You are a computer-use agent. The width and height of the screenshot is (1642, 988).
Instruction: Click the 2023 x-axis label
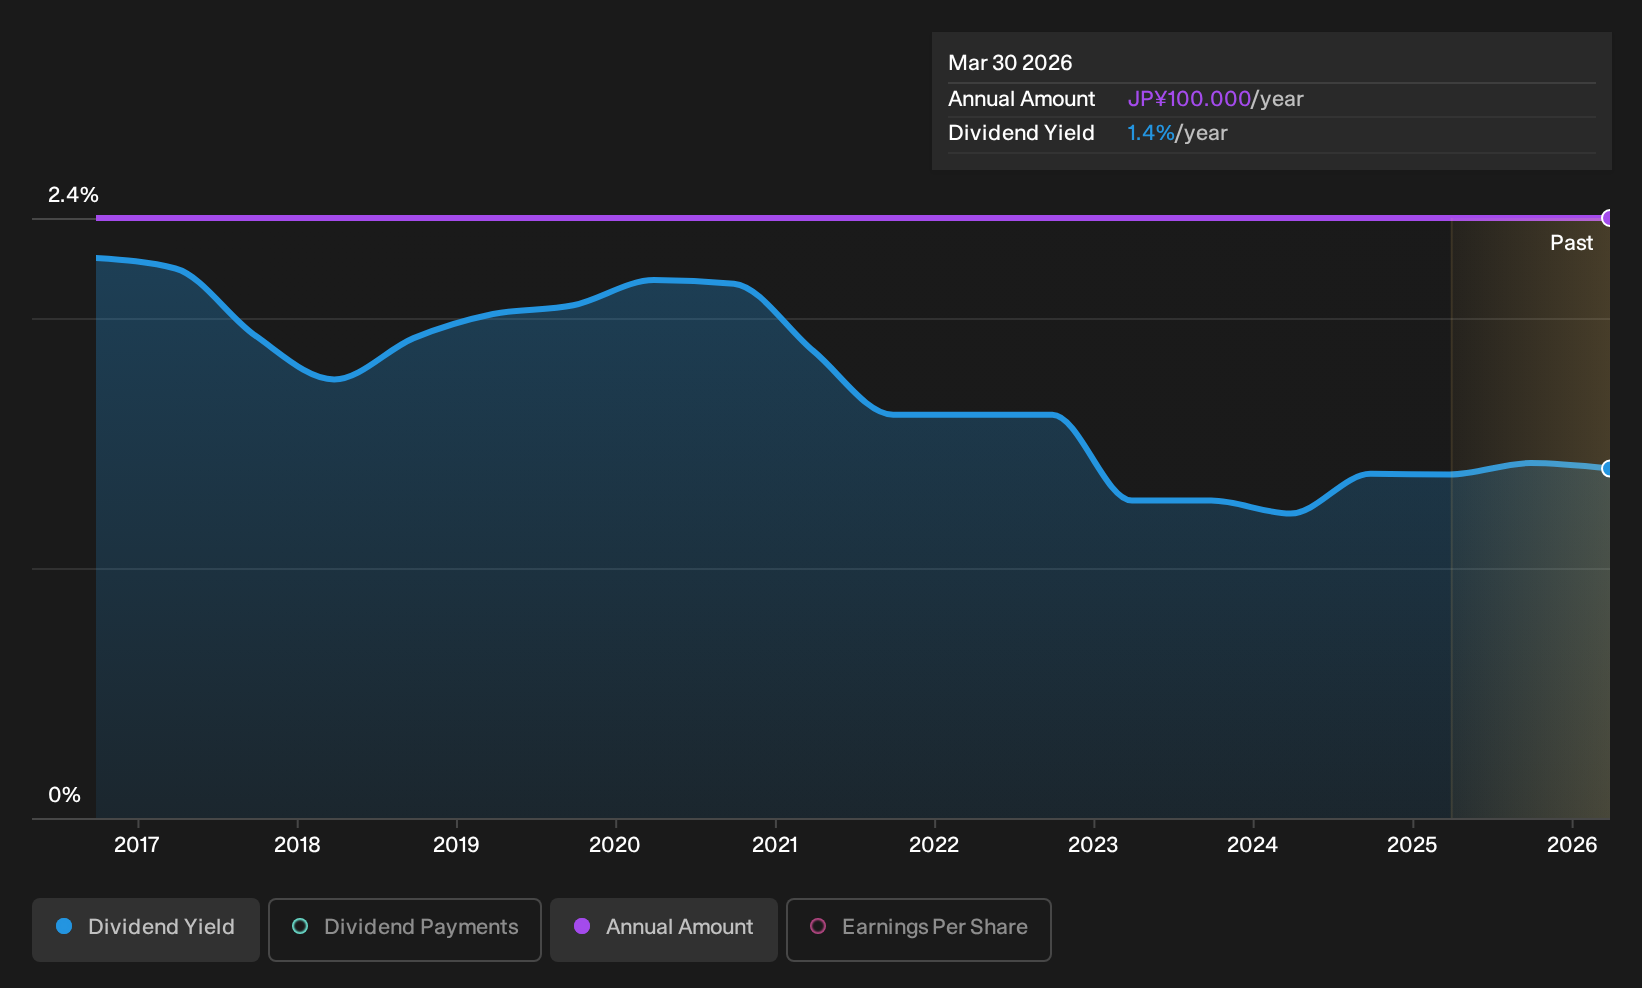tap(1093, 845)
